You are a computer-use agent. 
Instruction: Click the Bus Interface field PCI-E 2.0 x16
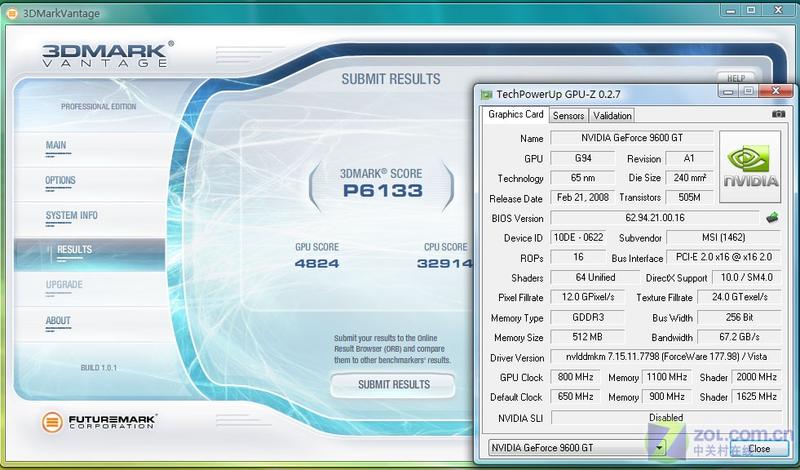coord(724,257)
